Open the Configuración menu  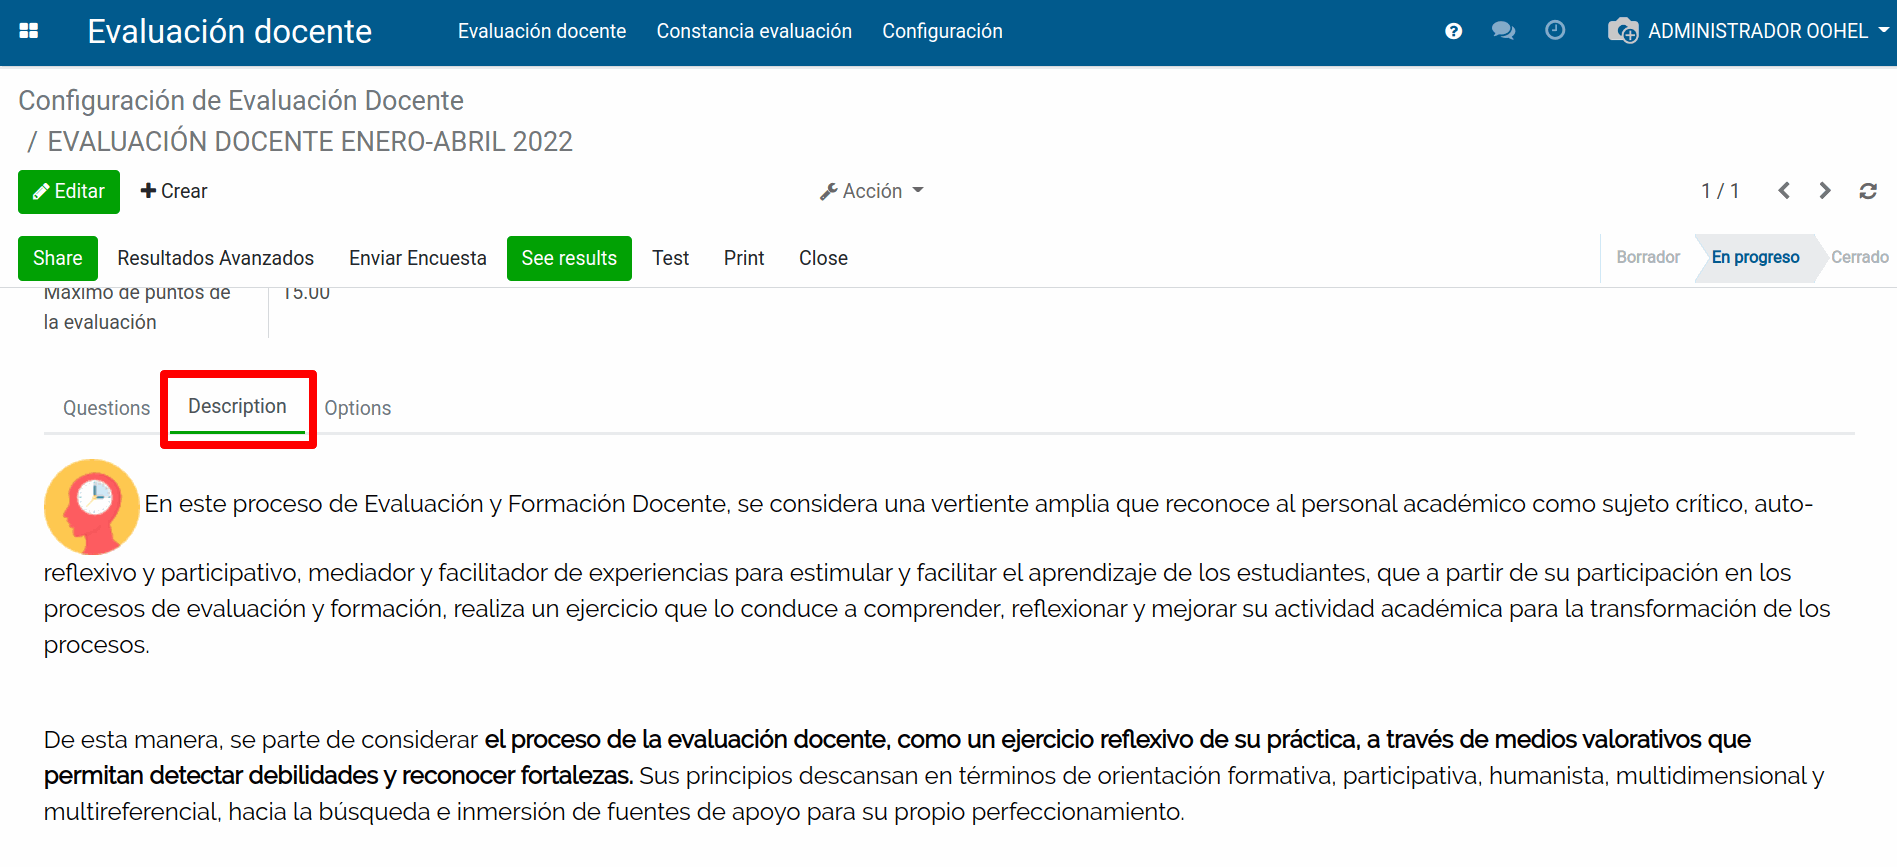pyautogui.click(x=942, y=31)
